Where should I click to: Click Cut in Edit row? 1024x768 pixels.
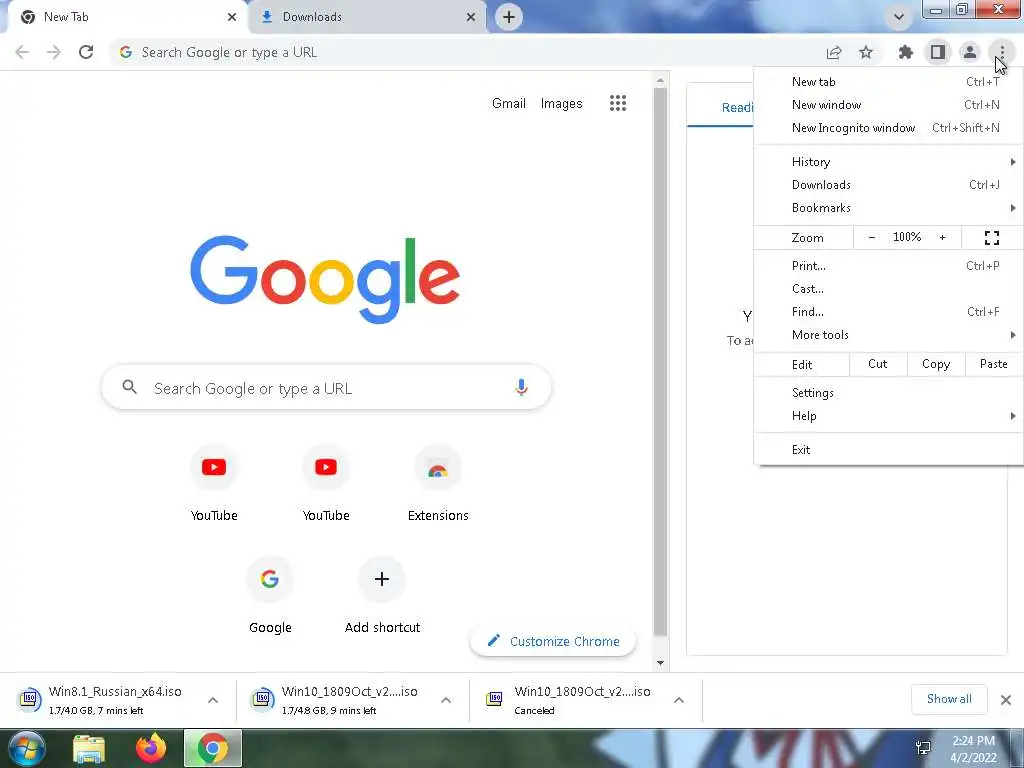coord(878,364)
